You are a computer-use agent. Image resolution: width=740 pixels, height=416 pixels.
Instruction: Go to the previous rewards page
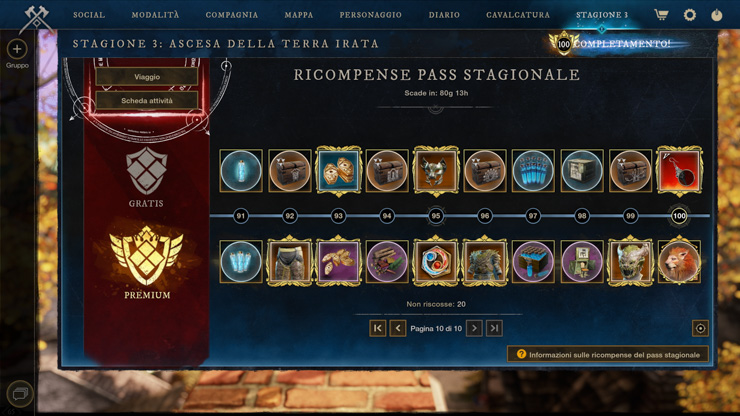click(x=397, y=328)
